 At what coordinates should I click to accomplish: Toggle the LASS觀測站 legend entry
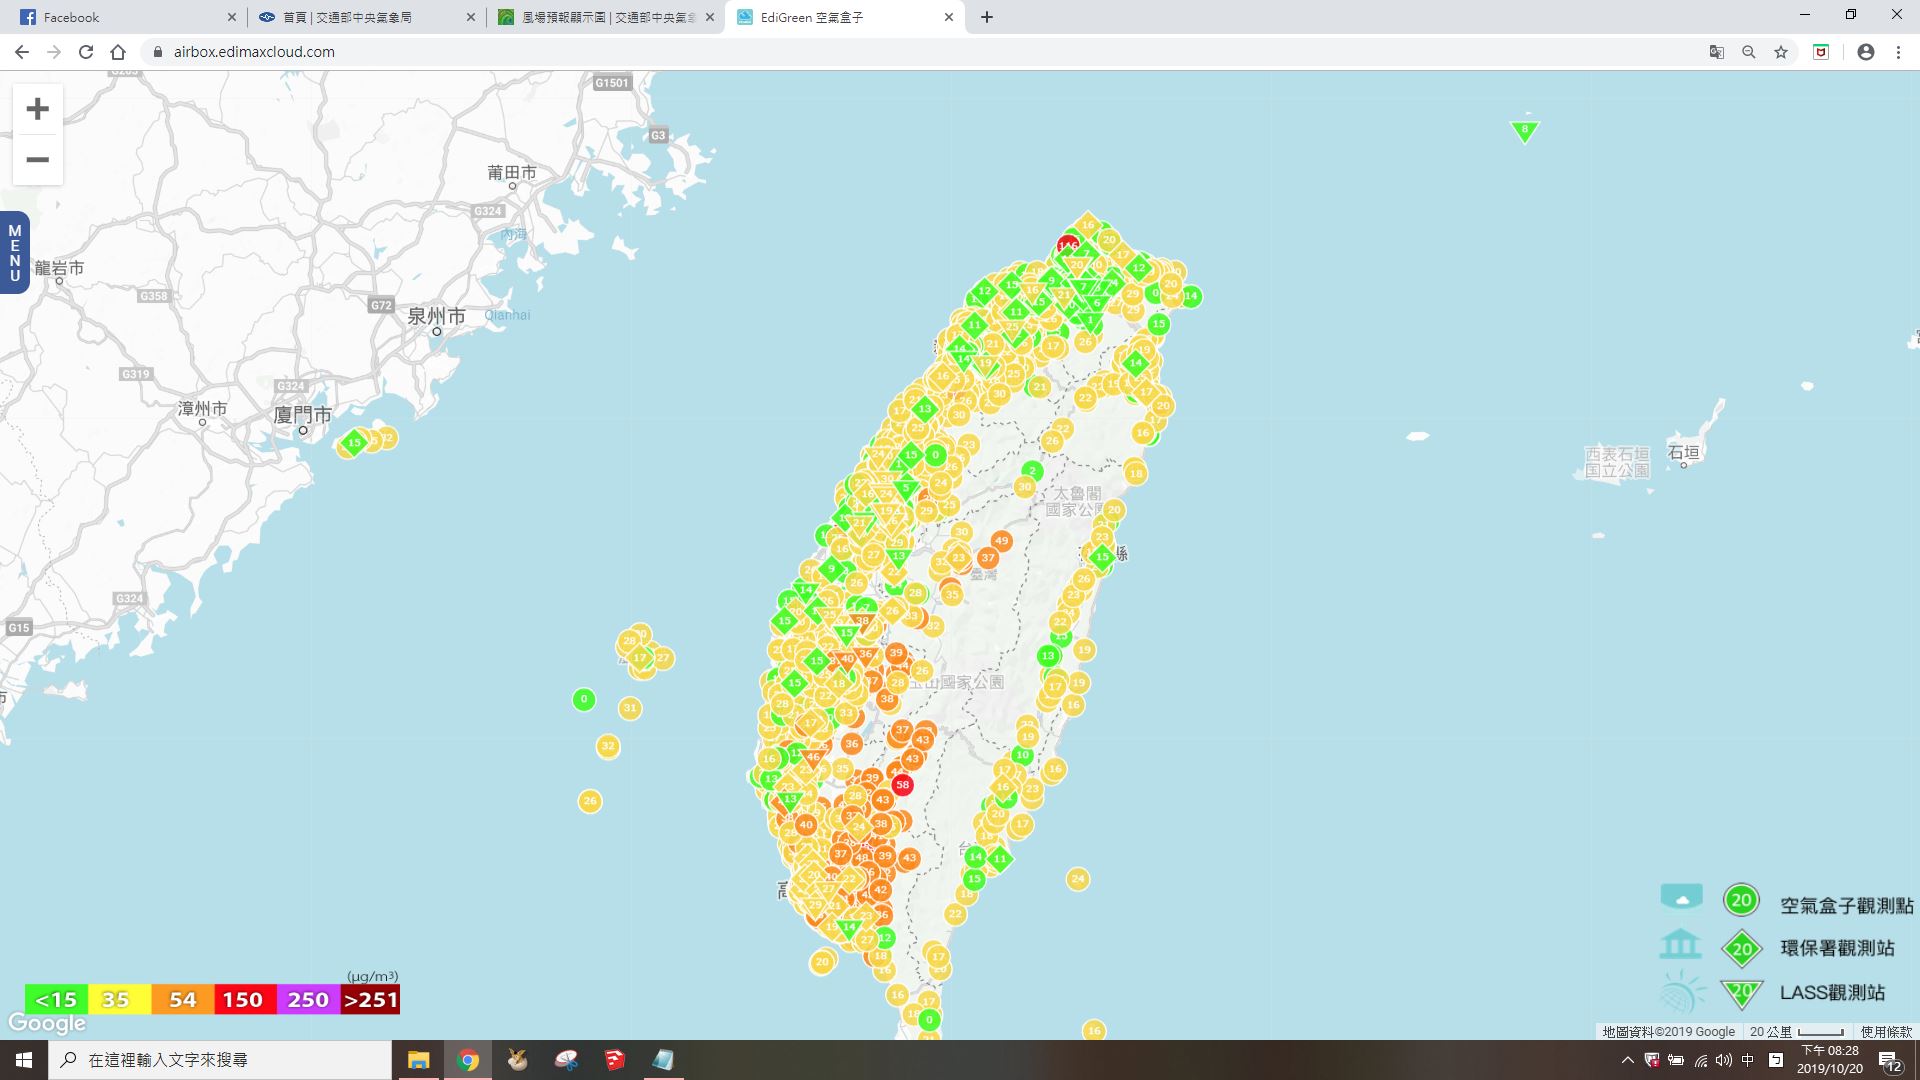pyautogui.click(x=1772, y=992)
